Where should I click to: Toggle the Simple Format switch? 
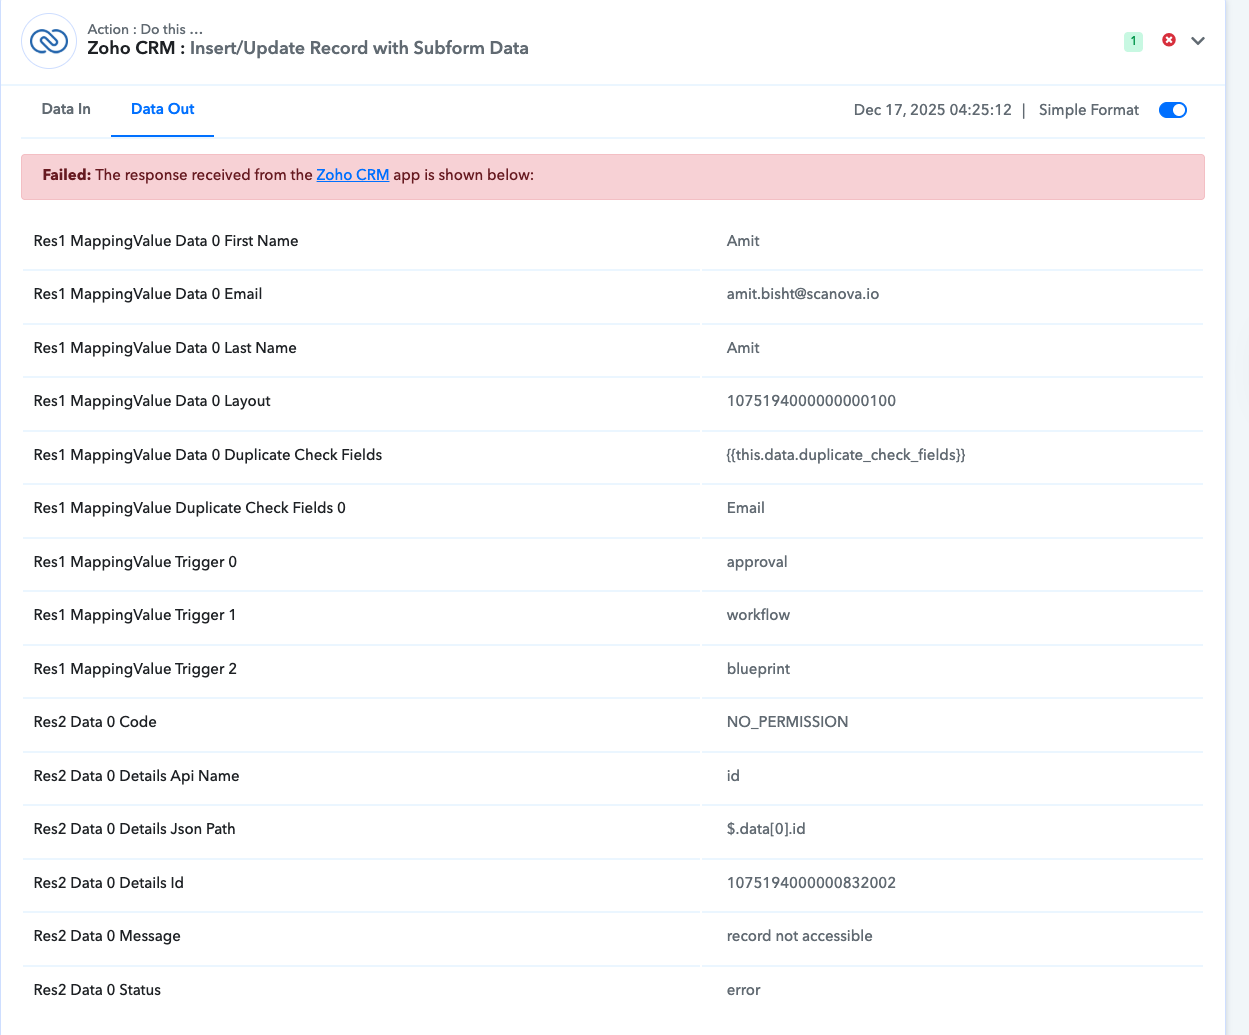tap(1172, 110)
